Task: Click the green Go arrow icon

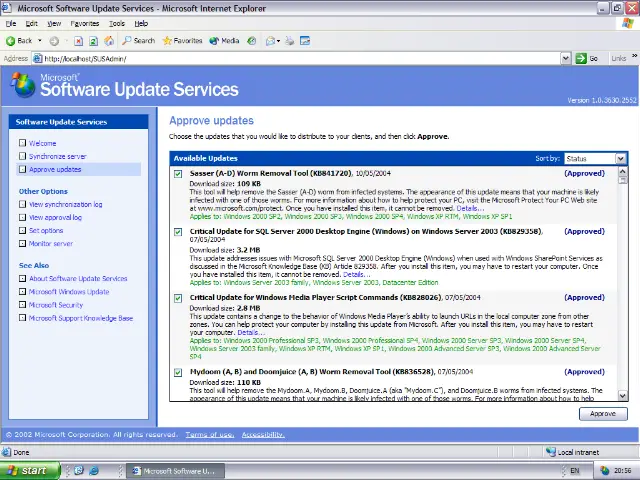Action: (x=581, y=58)
